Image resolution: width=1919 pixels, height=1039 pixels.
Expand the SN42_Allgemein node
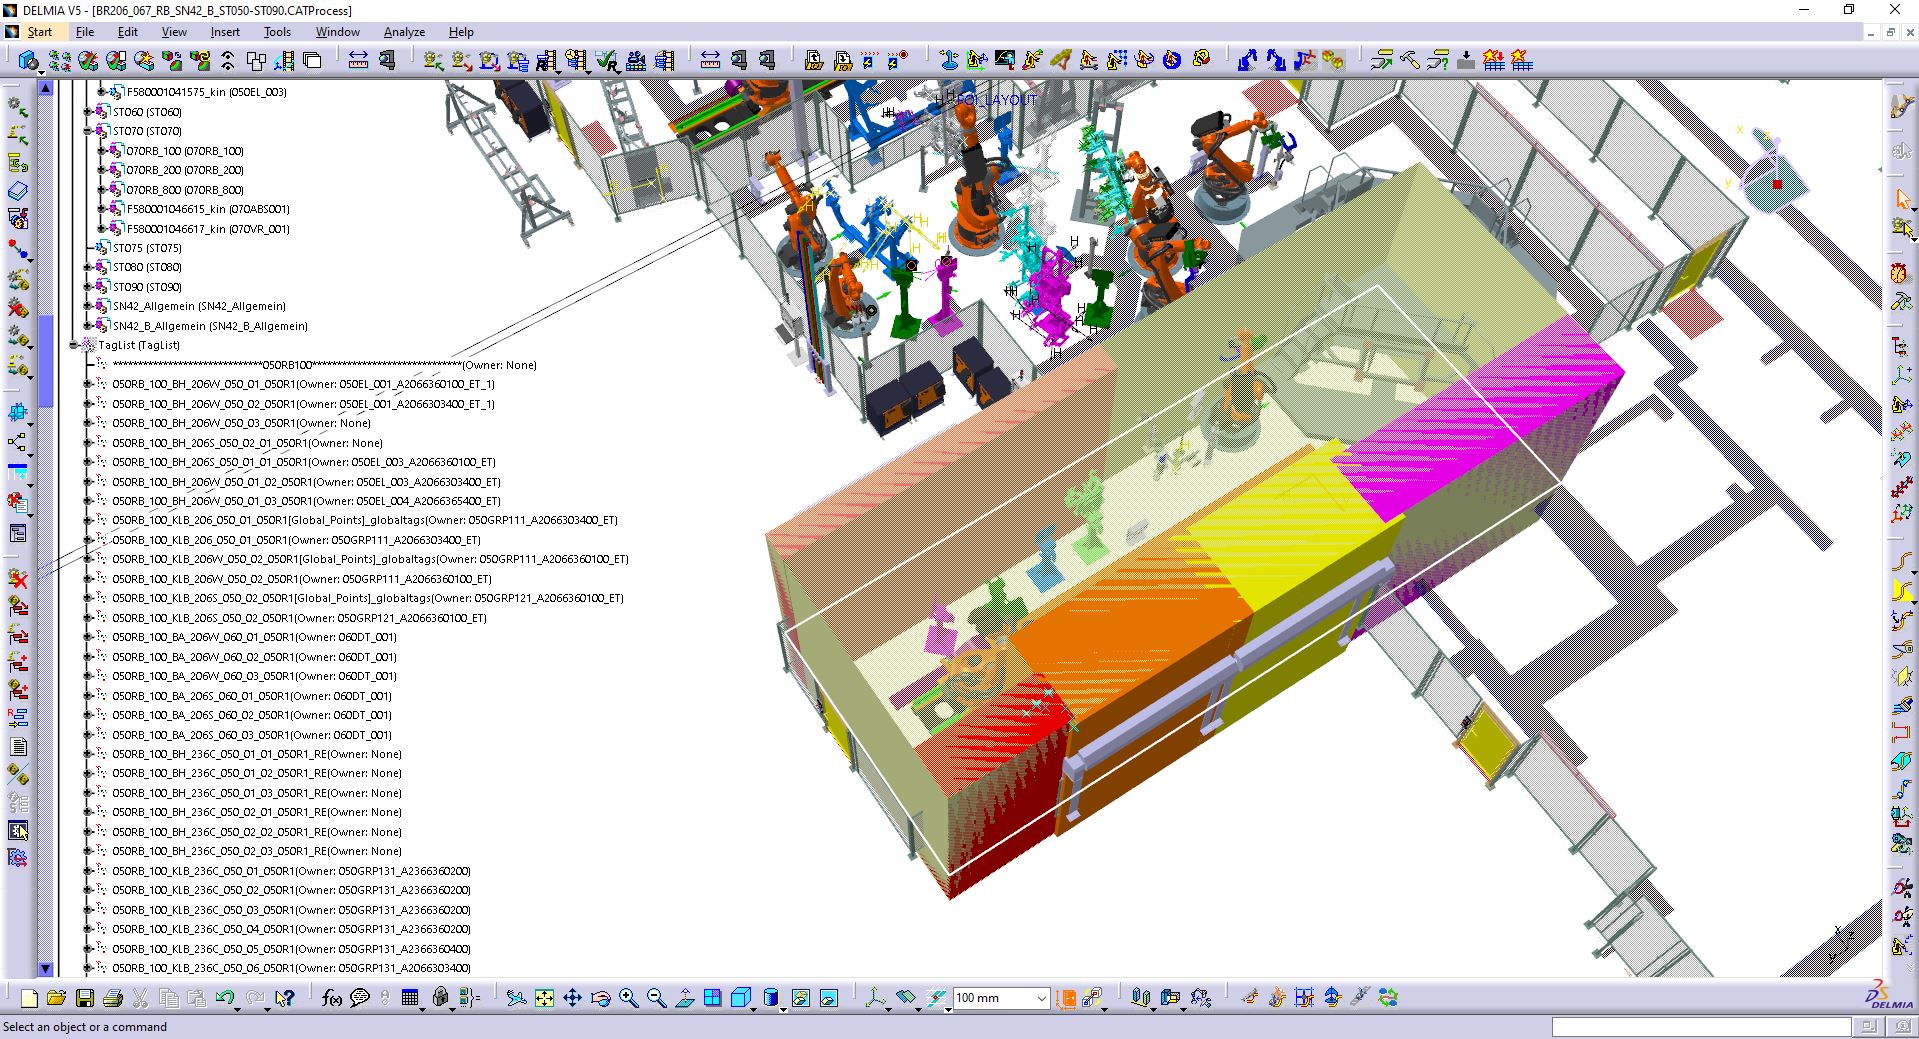[x=88, y=306]
